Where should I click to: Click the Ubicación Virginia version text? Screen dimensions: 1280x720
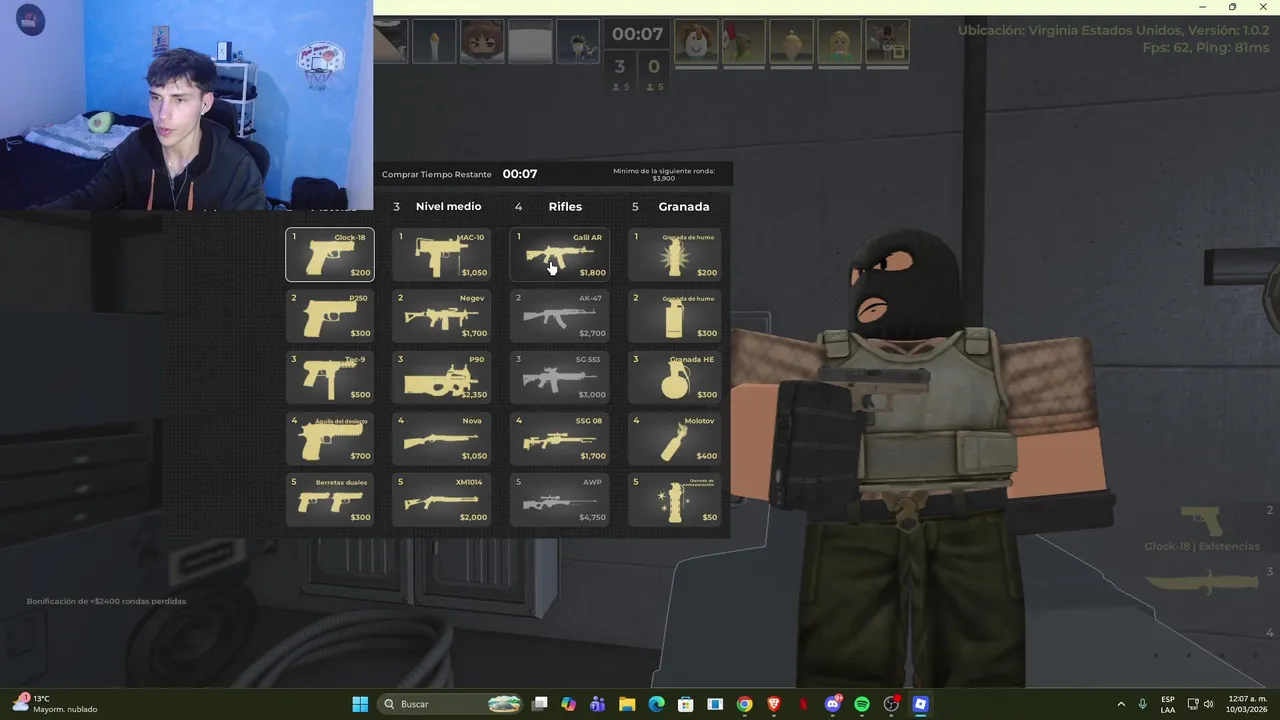coord(1113,30)
